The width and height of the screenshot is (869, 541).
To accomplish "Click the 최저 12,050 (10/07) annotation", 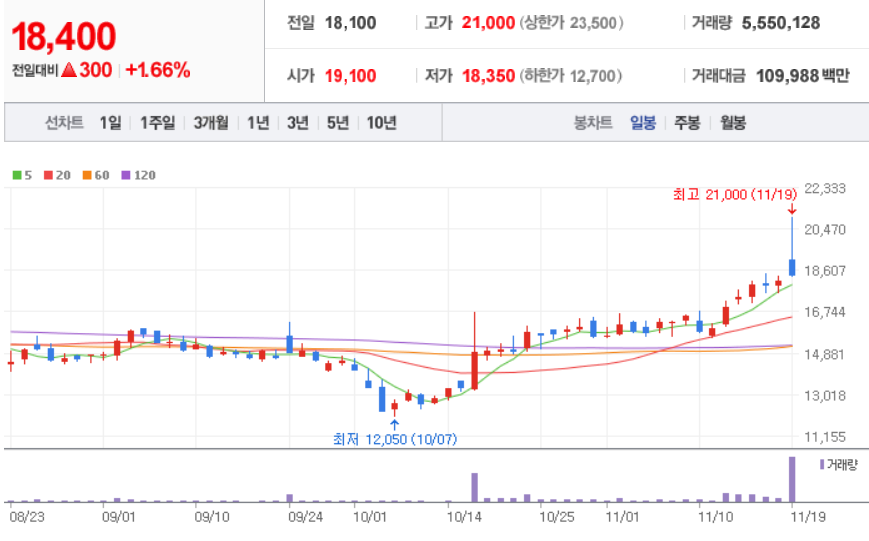I will (x=395, y=439).
